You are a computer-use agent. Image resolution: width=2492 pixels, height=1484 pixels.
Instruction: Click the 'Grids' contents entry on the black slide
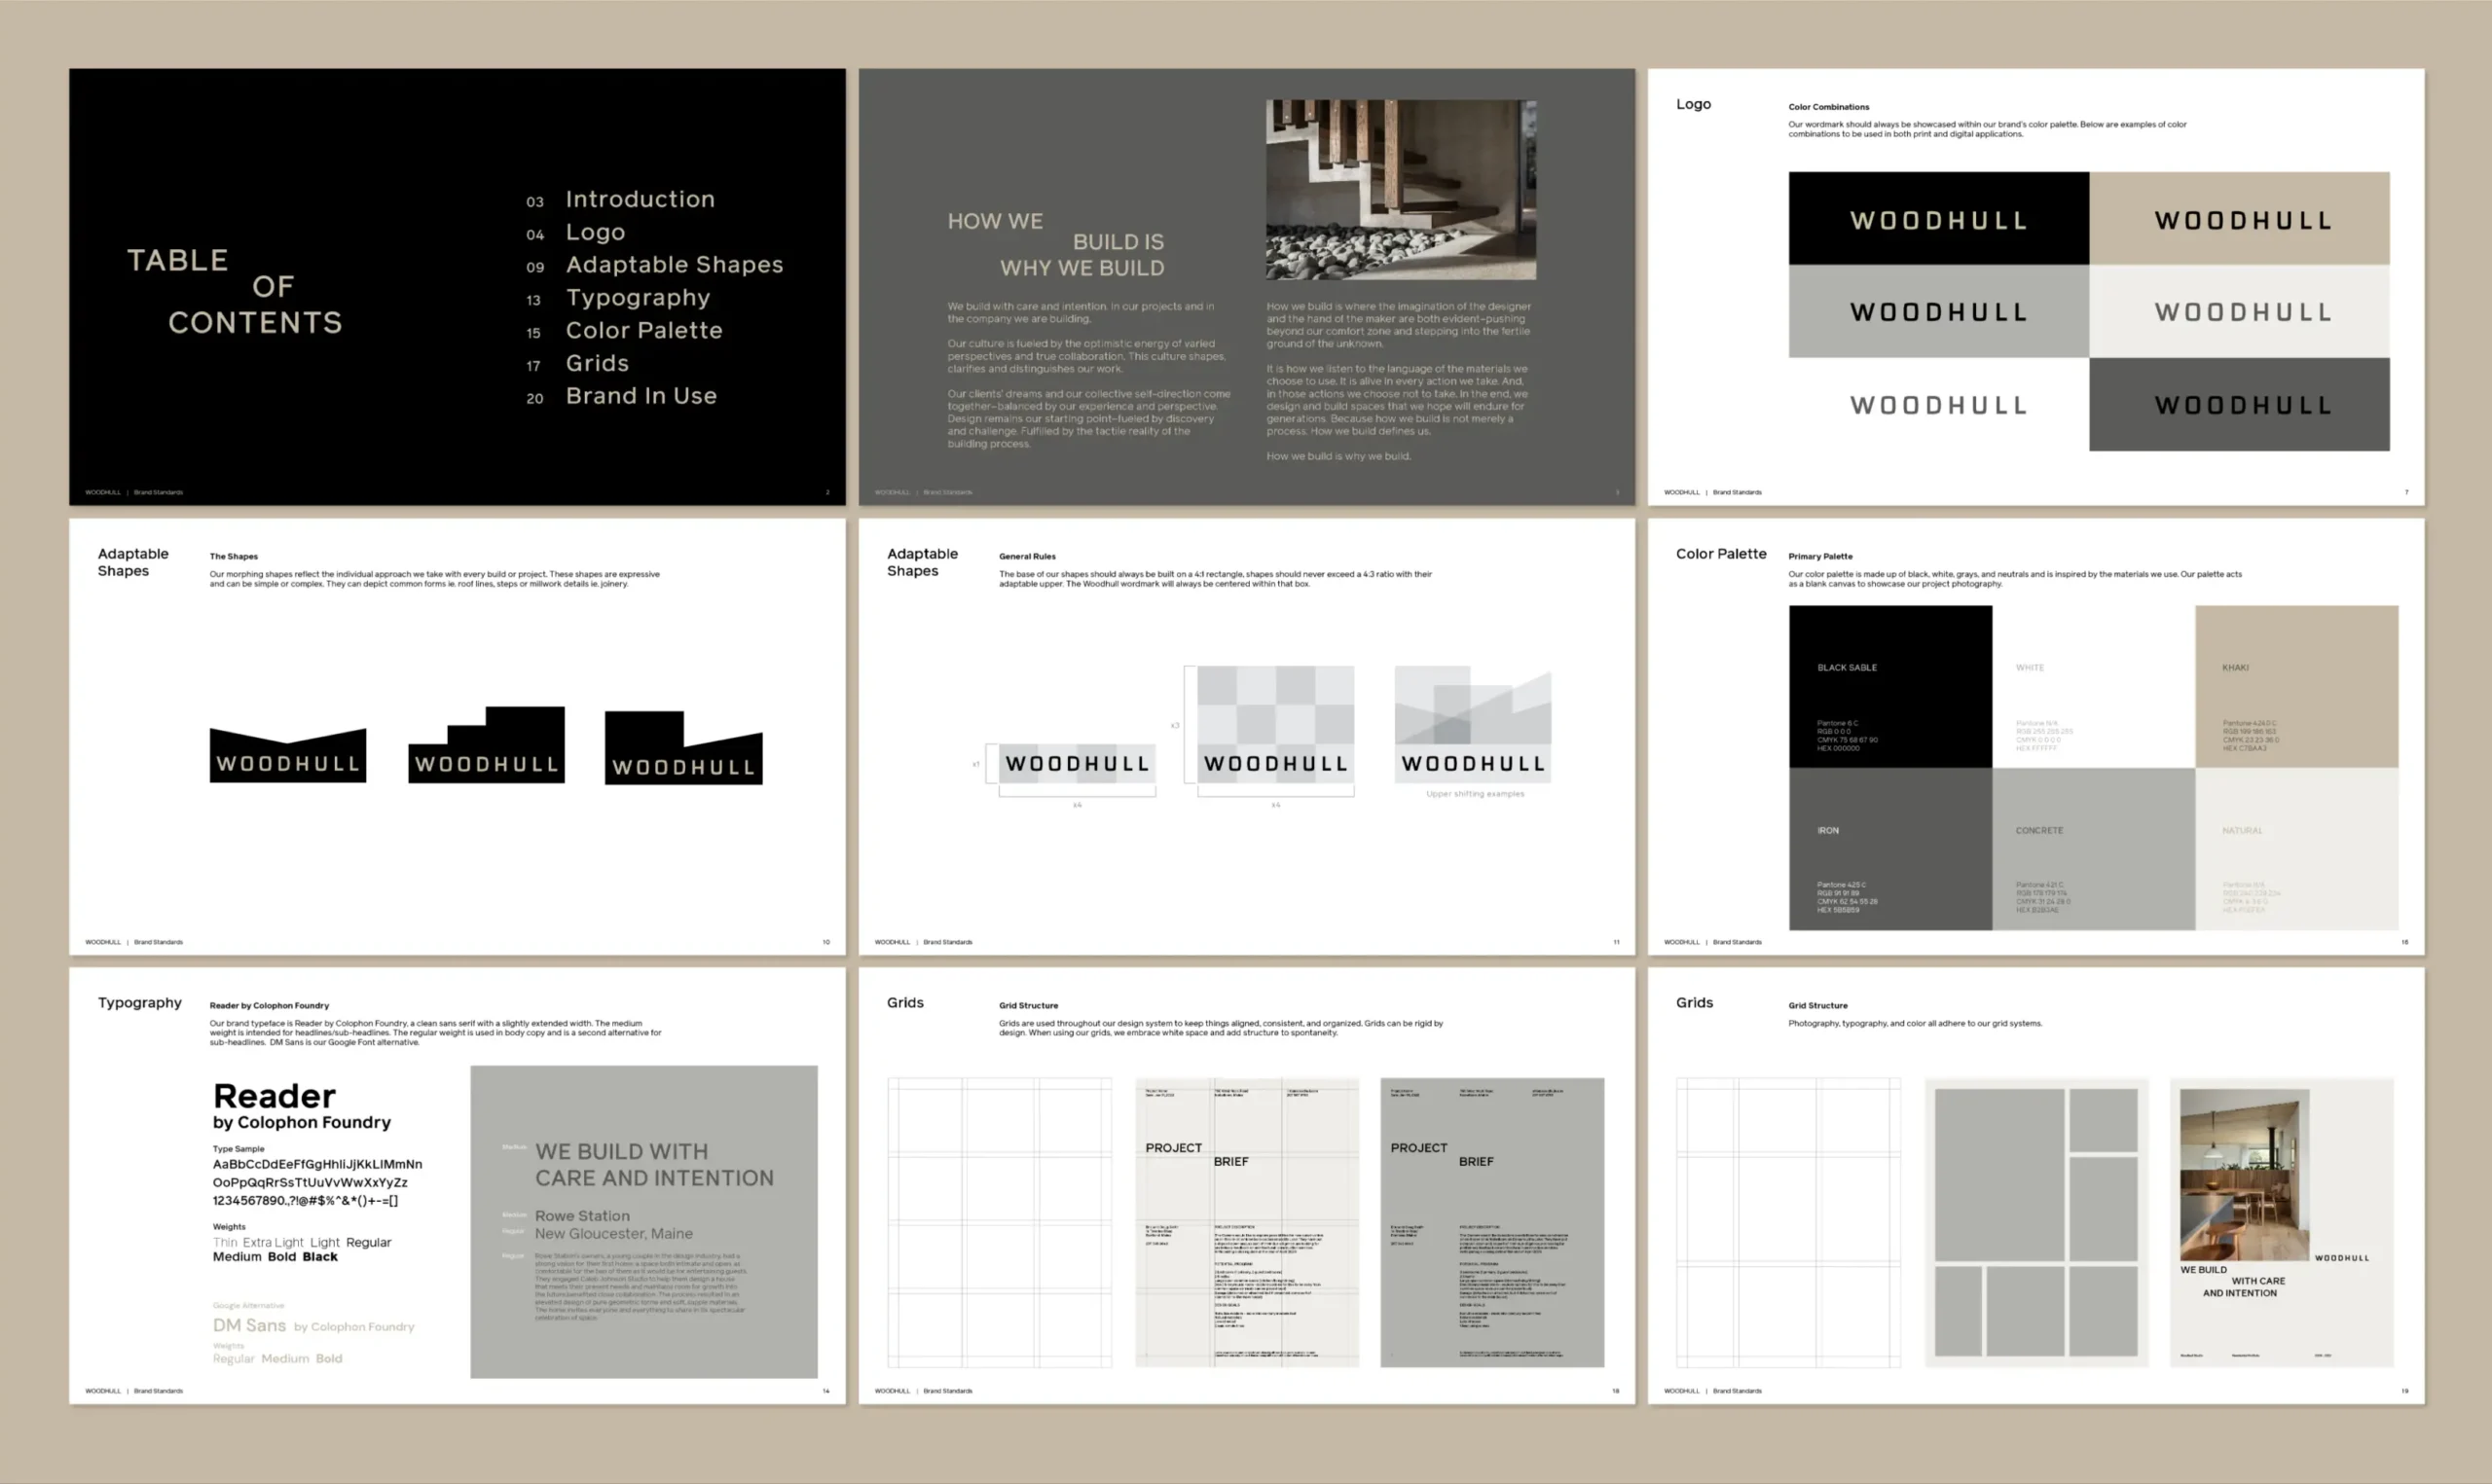pos(597,363)
